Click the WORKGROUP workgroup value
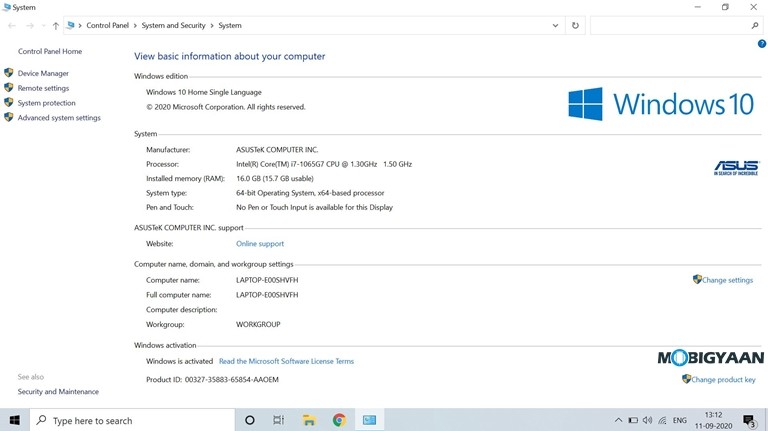The image size is (768, 431). pos(258,324)
